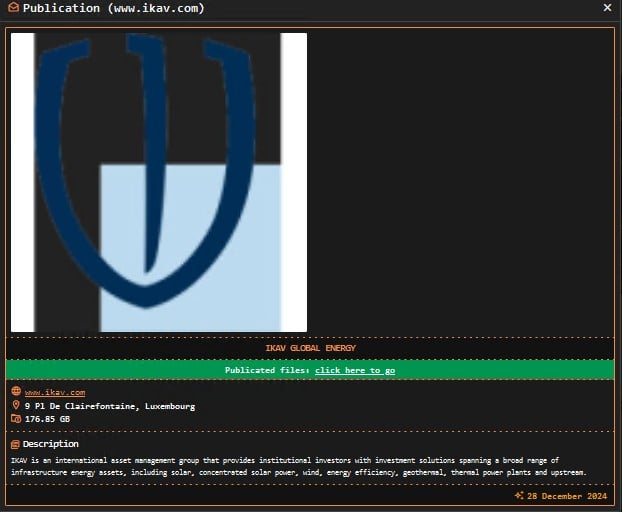Open the www.ikav.com website link
622x512 pixels.
pyautogui.click(x=55, y=392)
